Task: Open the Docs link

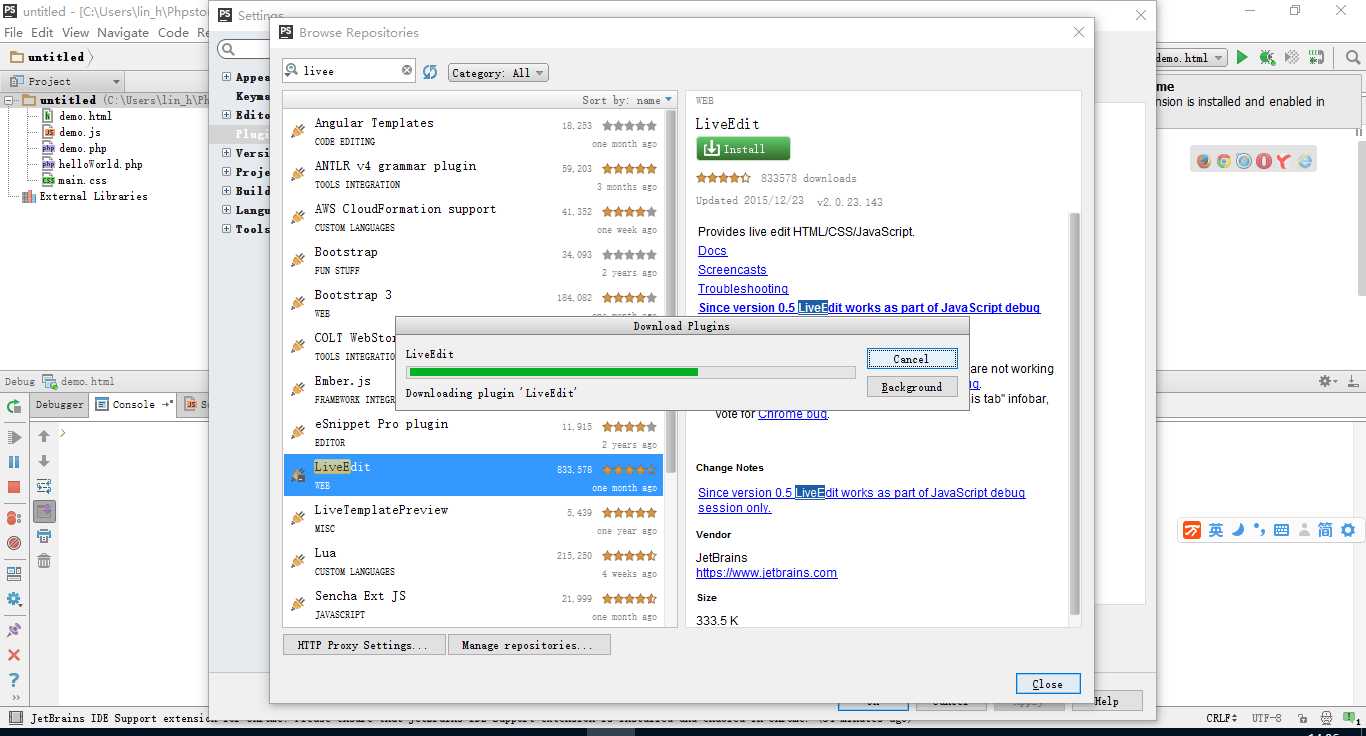Action: [712, 251]
